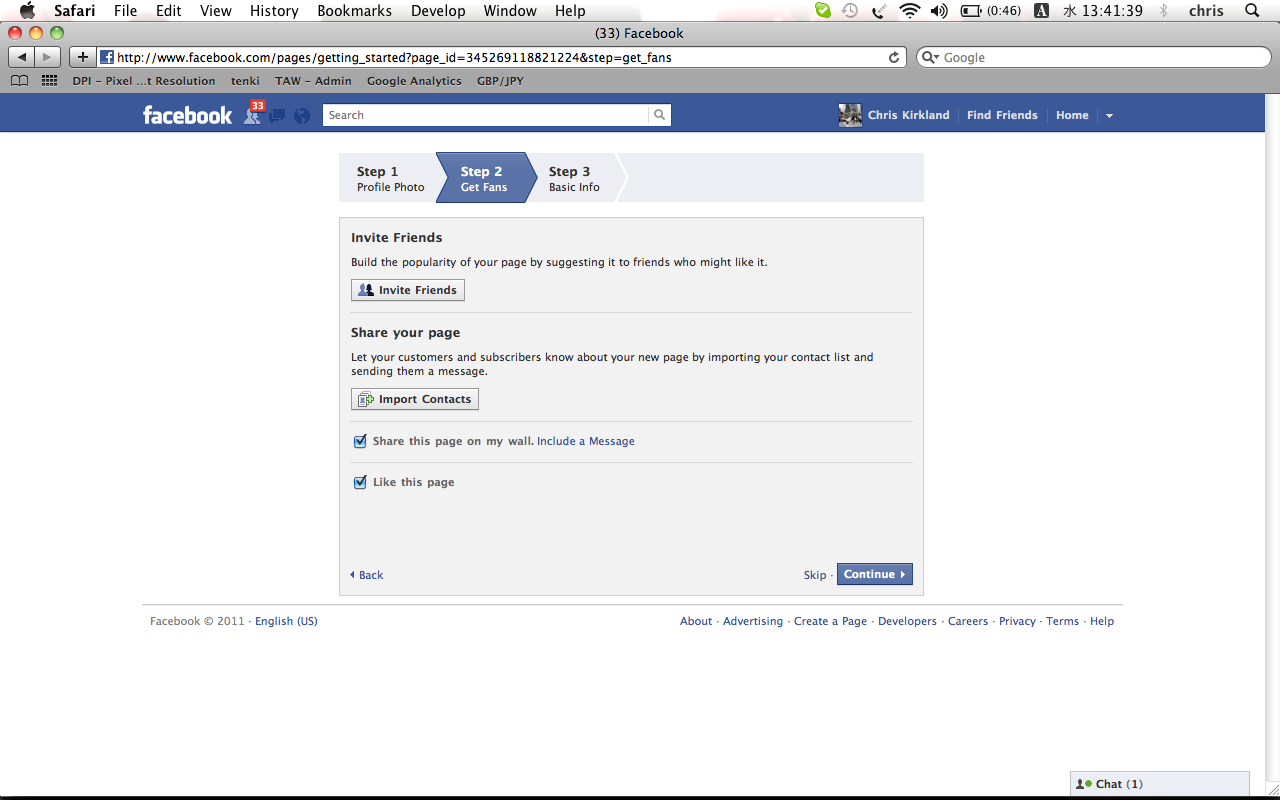The image size is (1280, 800).
Task: Open the Edit menu
Action: [168, 10]
